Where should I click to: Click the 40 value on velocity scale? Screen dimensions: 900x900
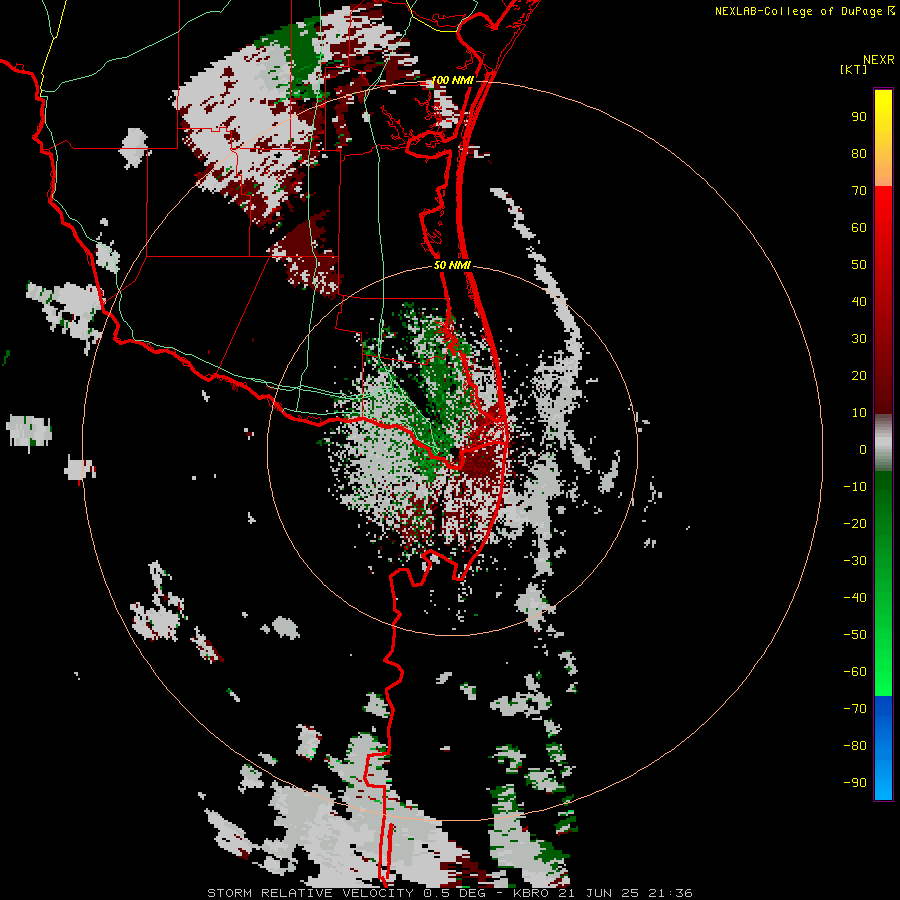coord(859,302)
